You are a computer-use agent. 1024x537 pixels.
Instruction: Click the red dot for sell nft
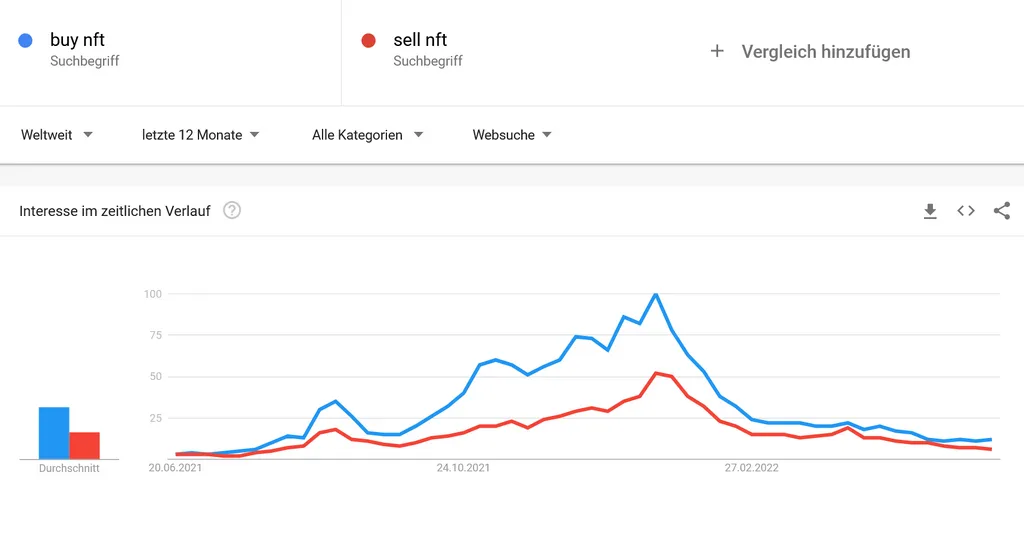369,41
